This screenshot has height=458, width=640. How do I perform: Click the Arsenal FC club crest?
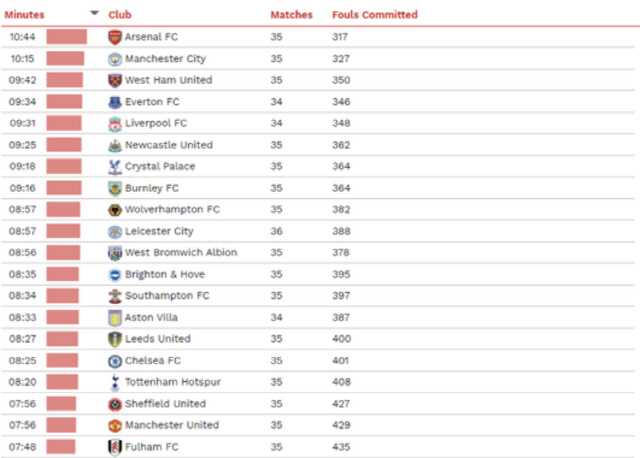[115, 37]
